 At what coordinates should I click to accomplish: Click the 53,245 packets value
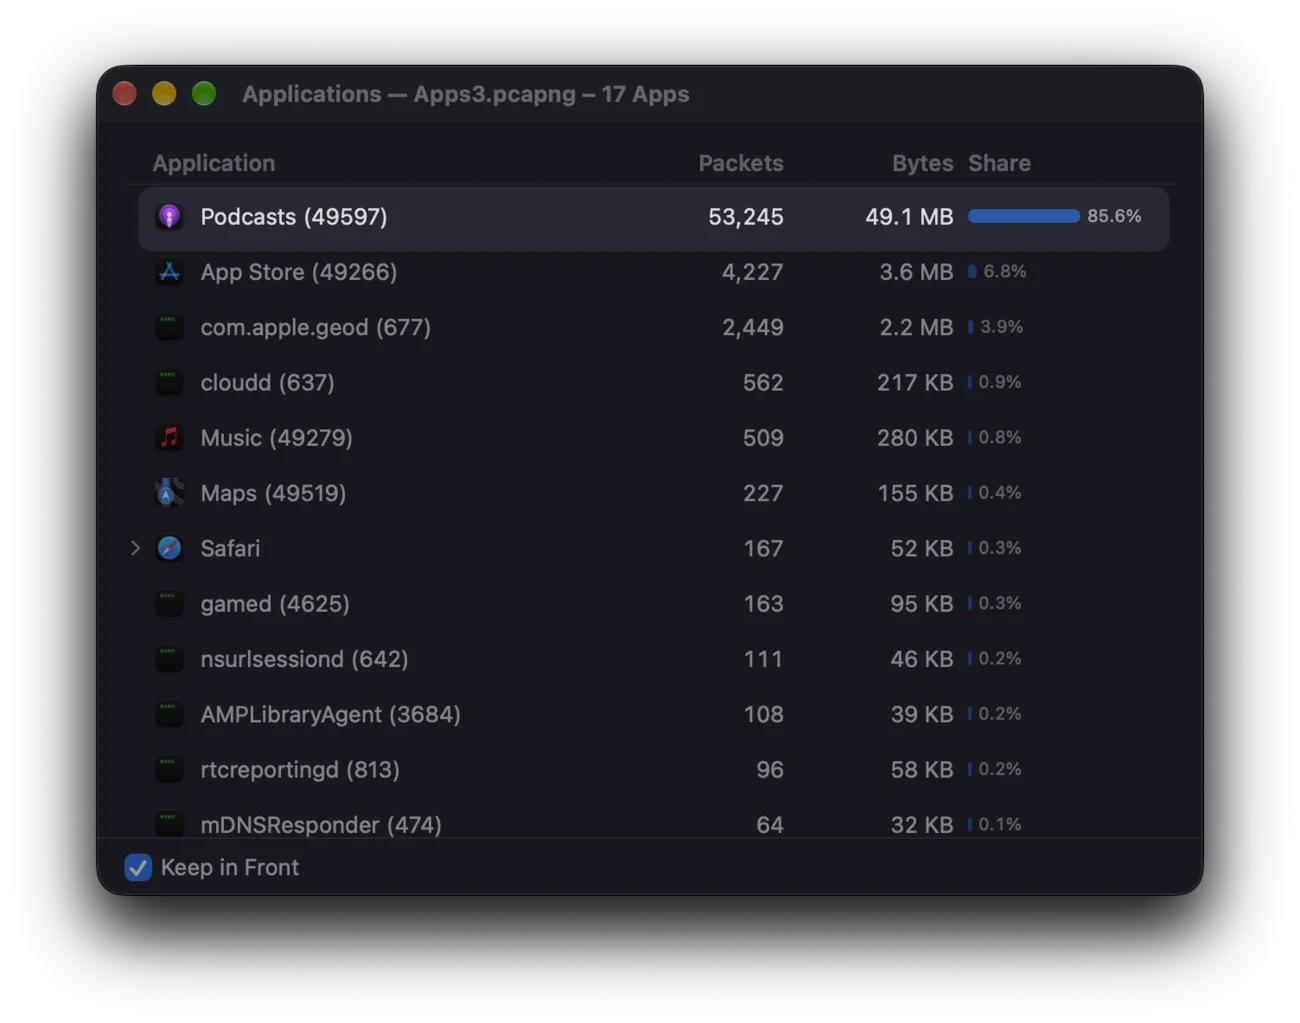pyautogui.click(x=746, y=217)
